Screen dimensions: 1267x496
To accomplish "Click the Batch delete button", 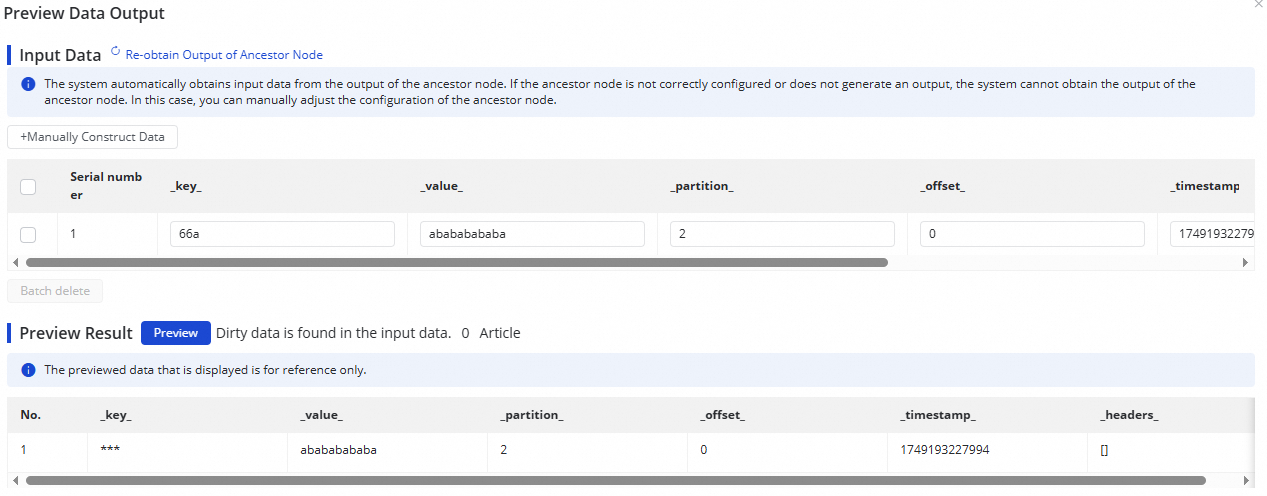I will click(55, 291).
